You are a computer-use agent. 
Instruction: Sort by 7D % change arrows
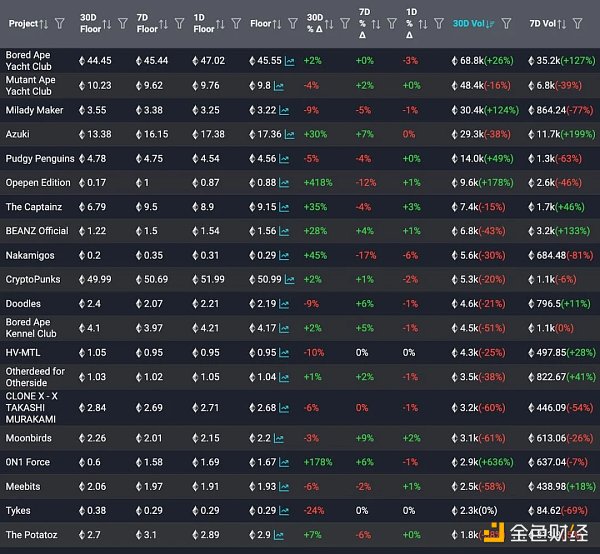click(x=376, y=24)
